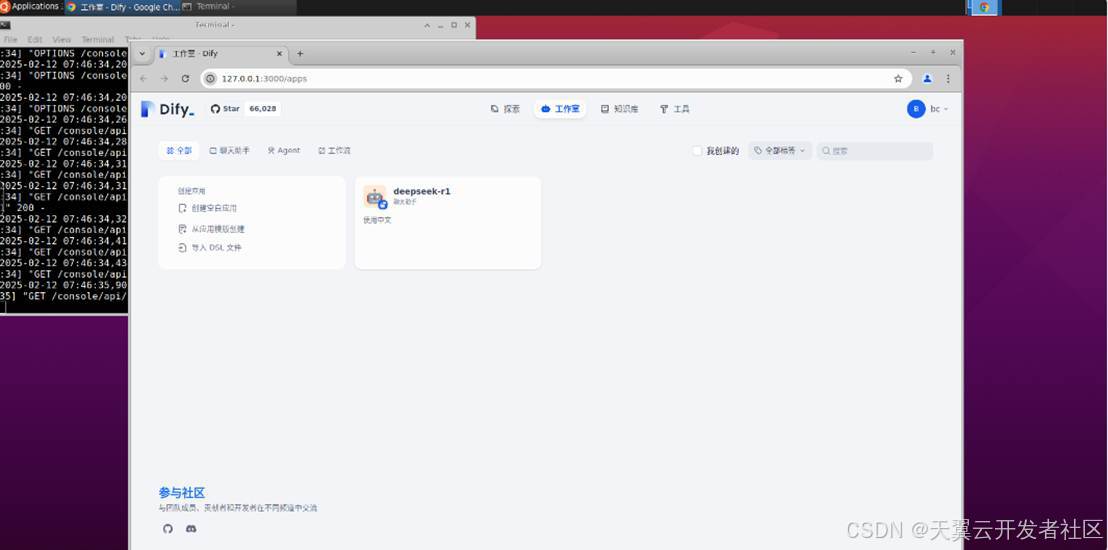Image resolution: width=1108 pixels, height=550 pixels.
Task: Click the template icon beside 从应用模版创建
Action: 182,229
